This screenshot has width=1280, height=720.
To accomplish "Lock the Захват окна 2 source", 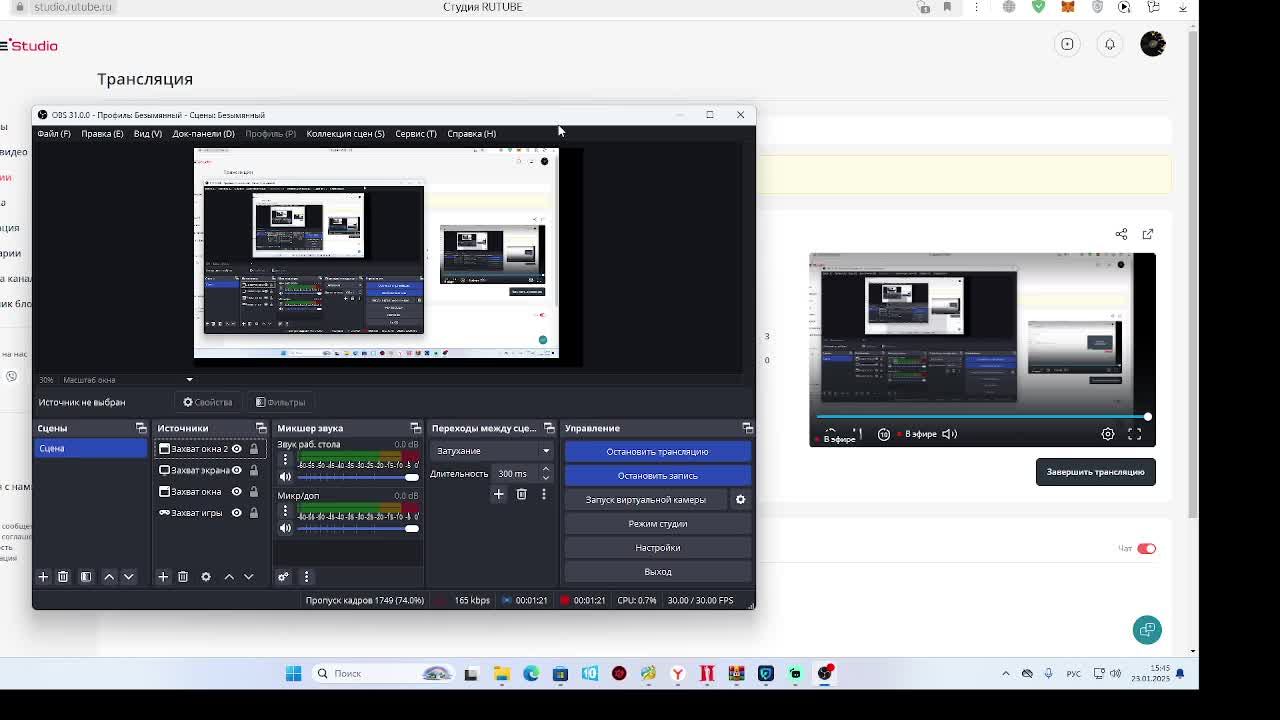I will point(254,449).
